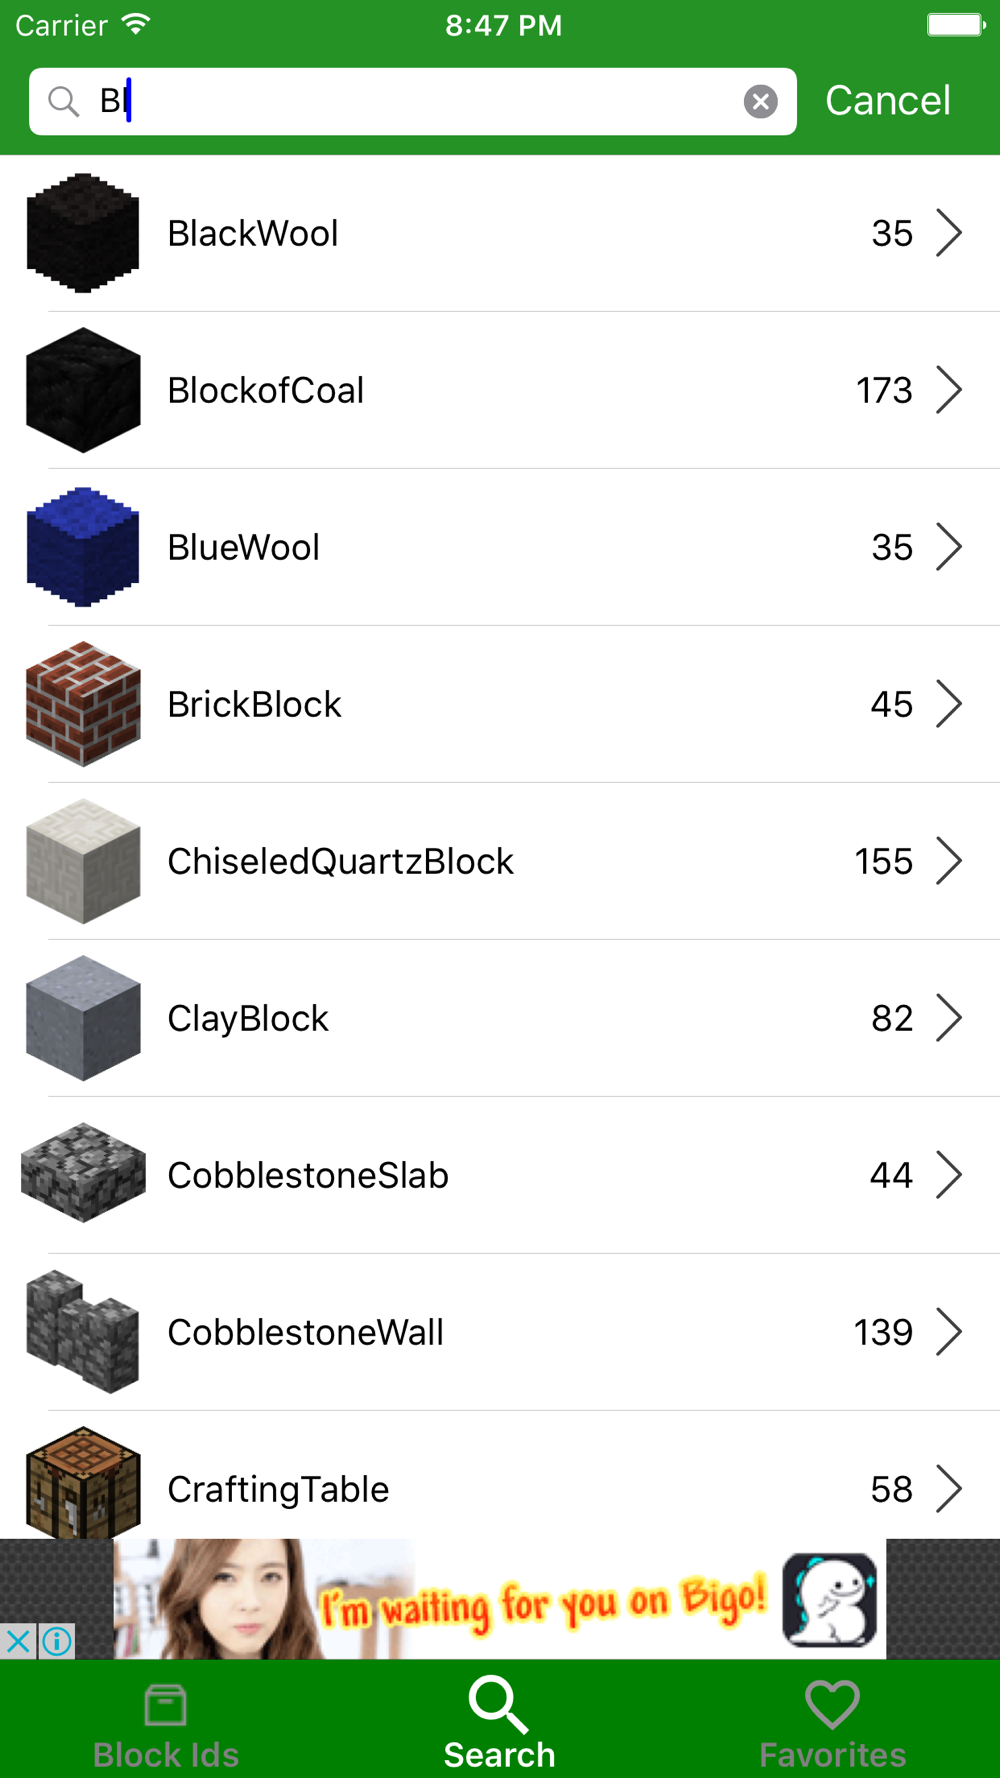
Task: Close the Bigo advertisement banner
Action: tap(18, 1641)
